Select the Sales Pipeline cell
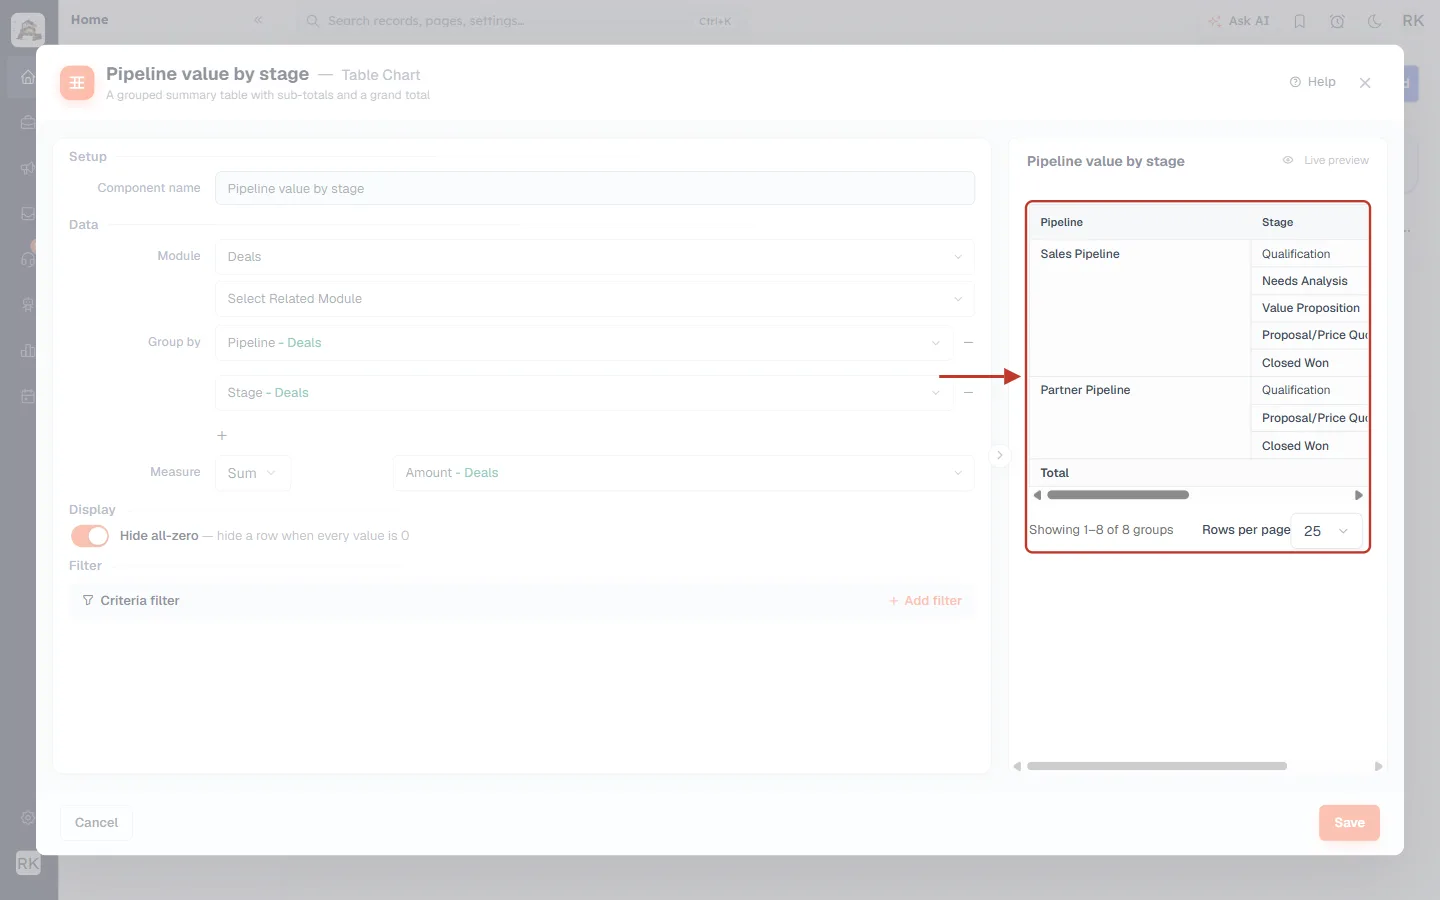This screenshot has height=900, width=1440. pyautogui.click(x=1139, y=308)
